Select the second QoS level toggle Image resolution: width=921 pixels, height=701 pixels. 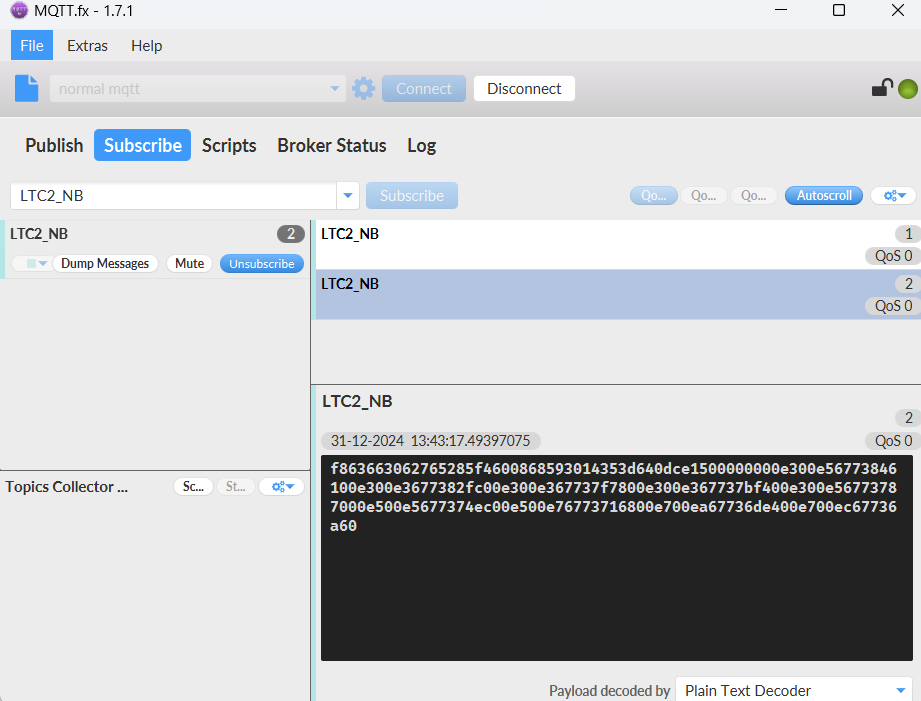click(x=704, y=196)
